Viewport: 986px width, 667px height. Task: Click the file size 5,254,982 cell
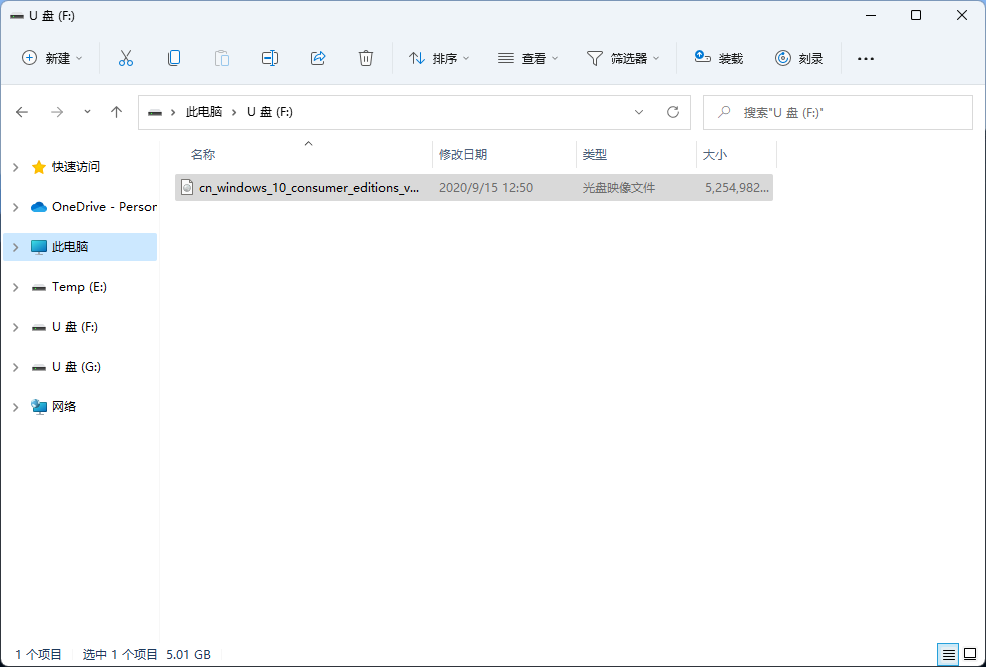pyautogui.click(x=737, y=187)
